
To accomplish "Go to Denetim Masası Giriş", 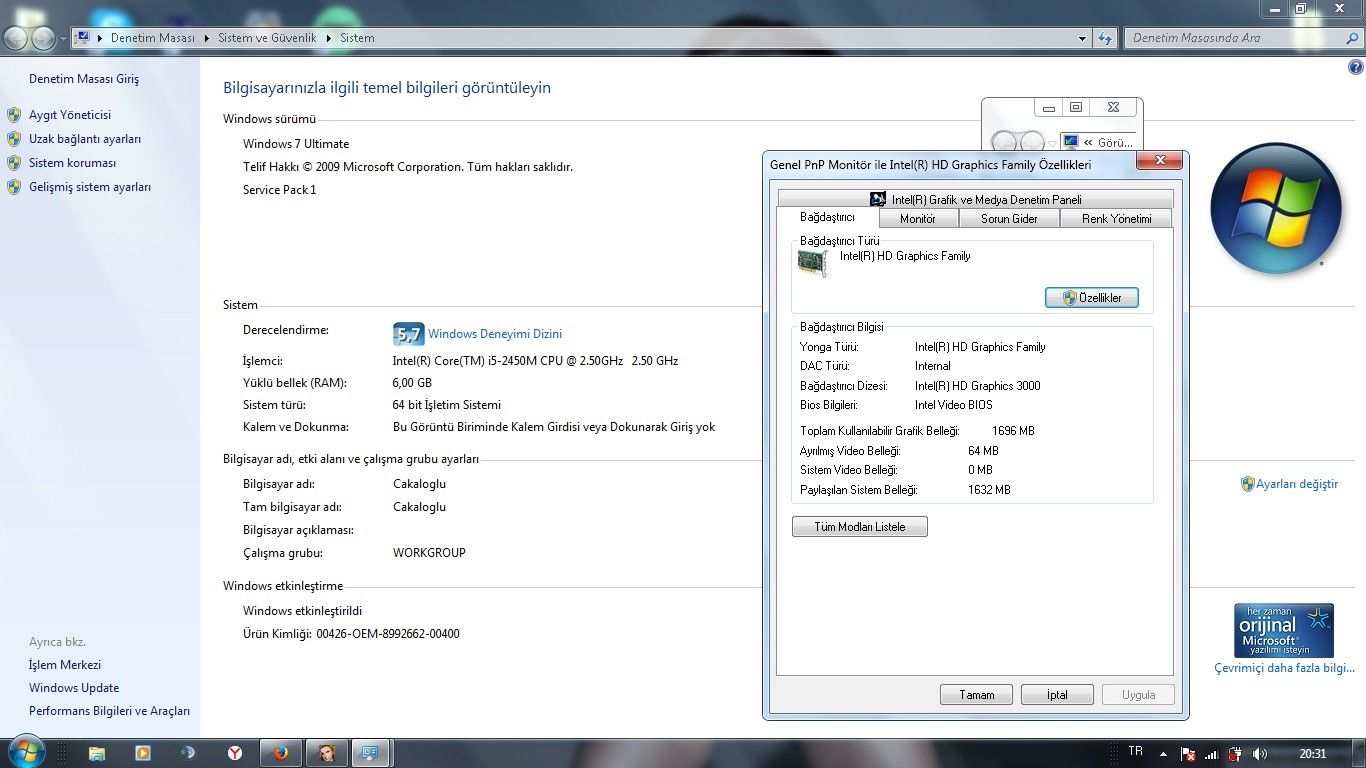I will point(84,79).
